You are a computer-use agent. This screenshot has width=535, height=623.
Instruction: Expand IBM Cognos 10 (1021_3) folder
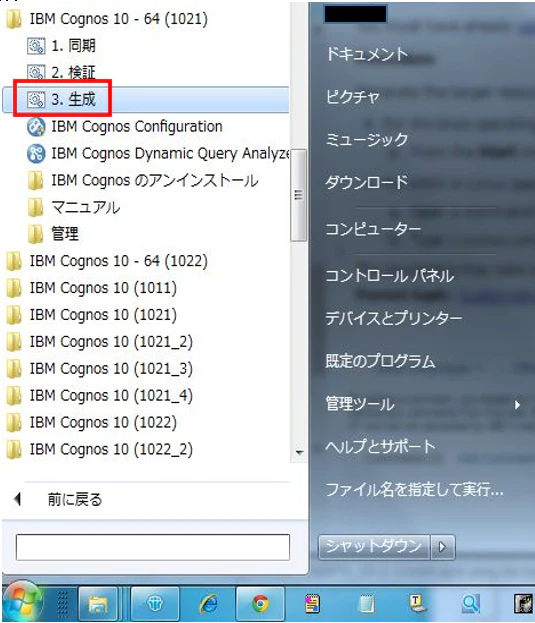pos(99,369)
